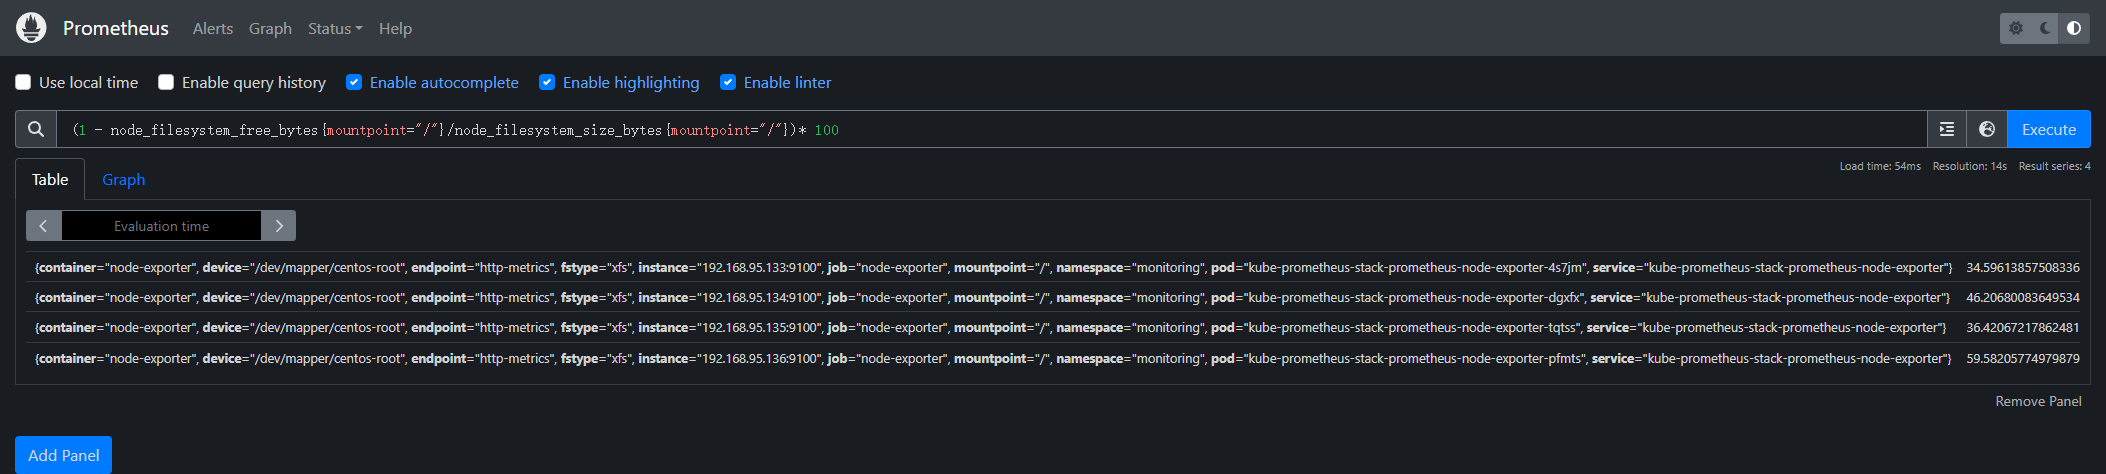2106x474 pixels.
Task: Open the Alerts page
Action: [213, 29]
